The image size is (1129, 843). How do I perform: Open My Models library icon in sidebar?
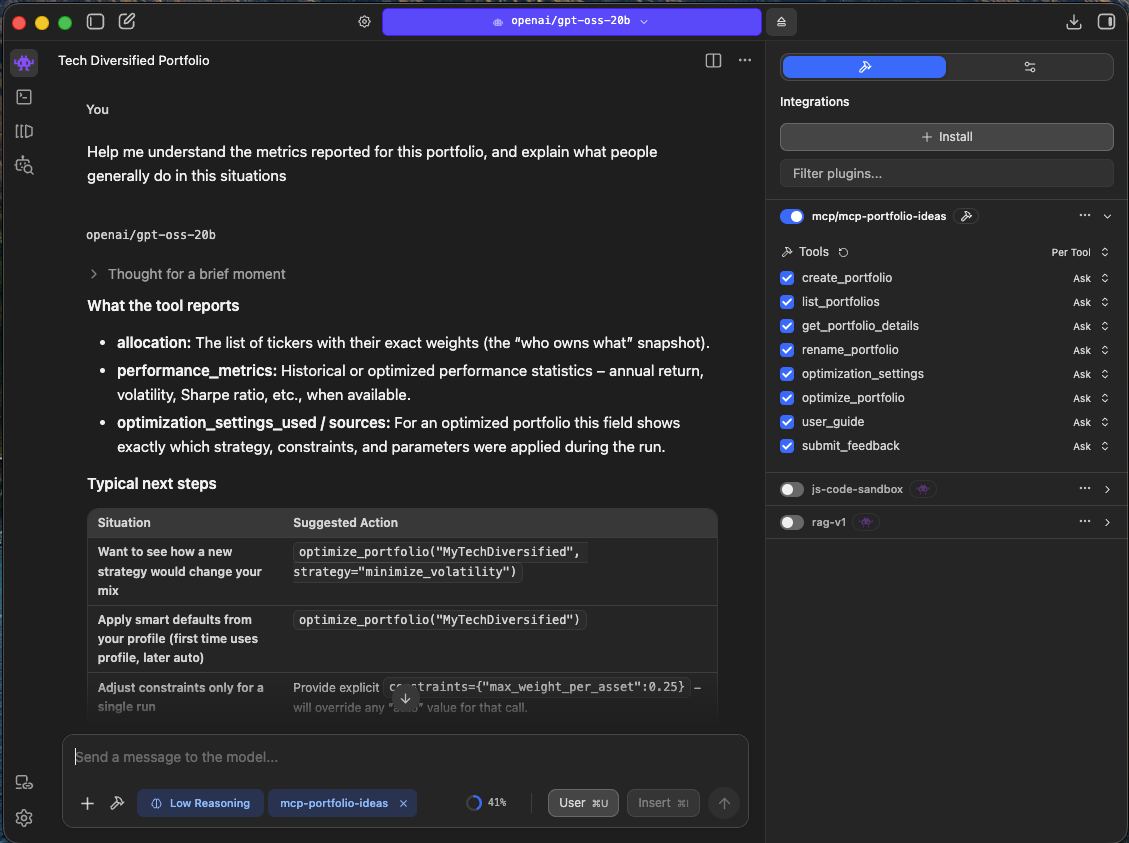coord(24,131)
